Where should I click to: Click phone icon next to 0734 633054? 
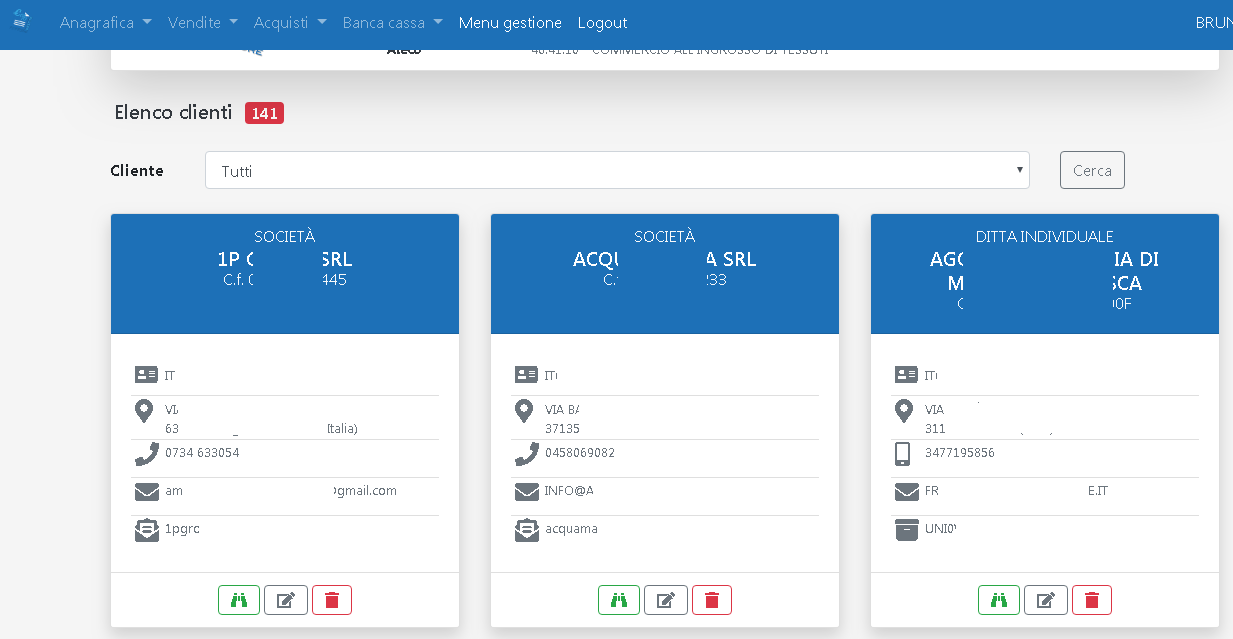coord(146,453)
